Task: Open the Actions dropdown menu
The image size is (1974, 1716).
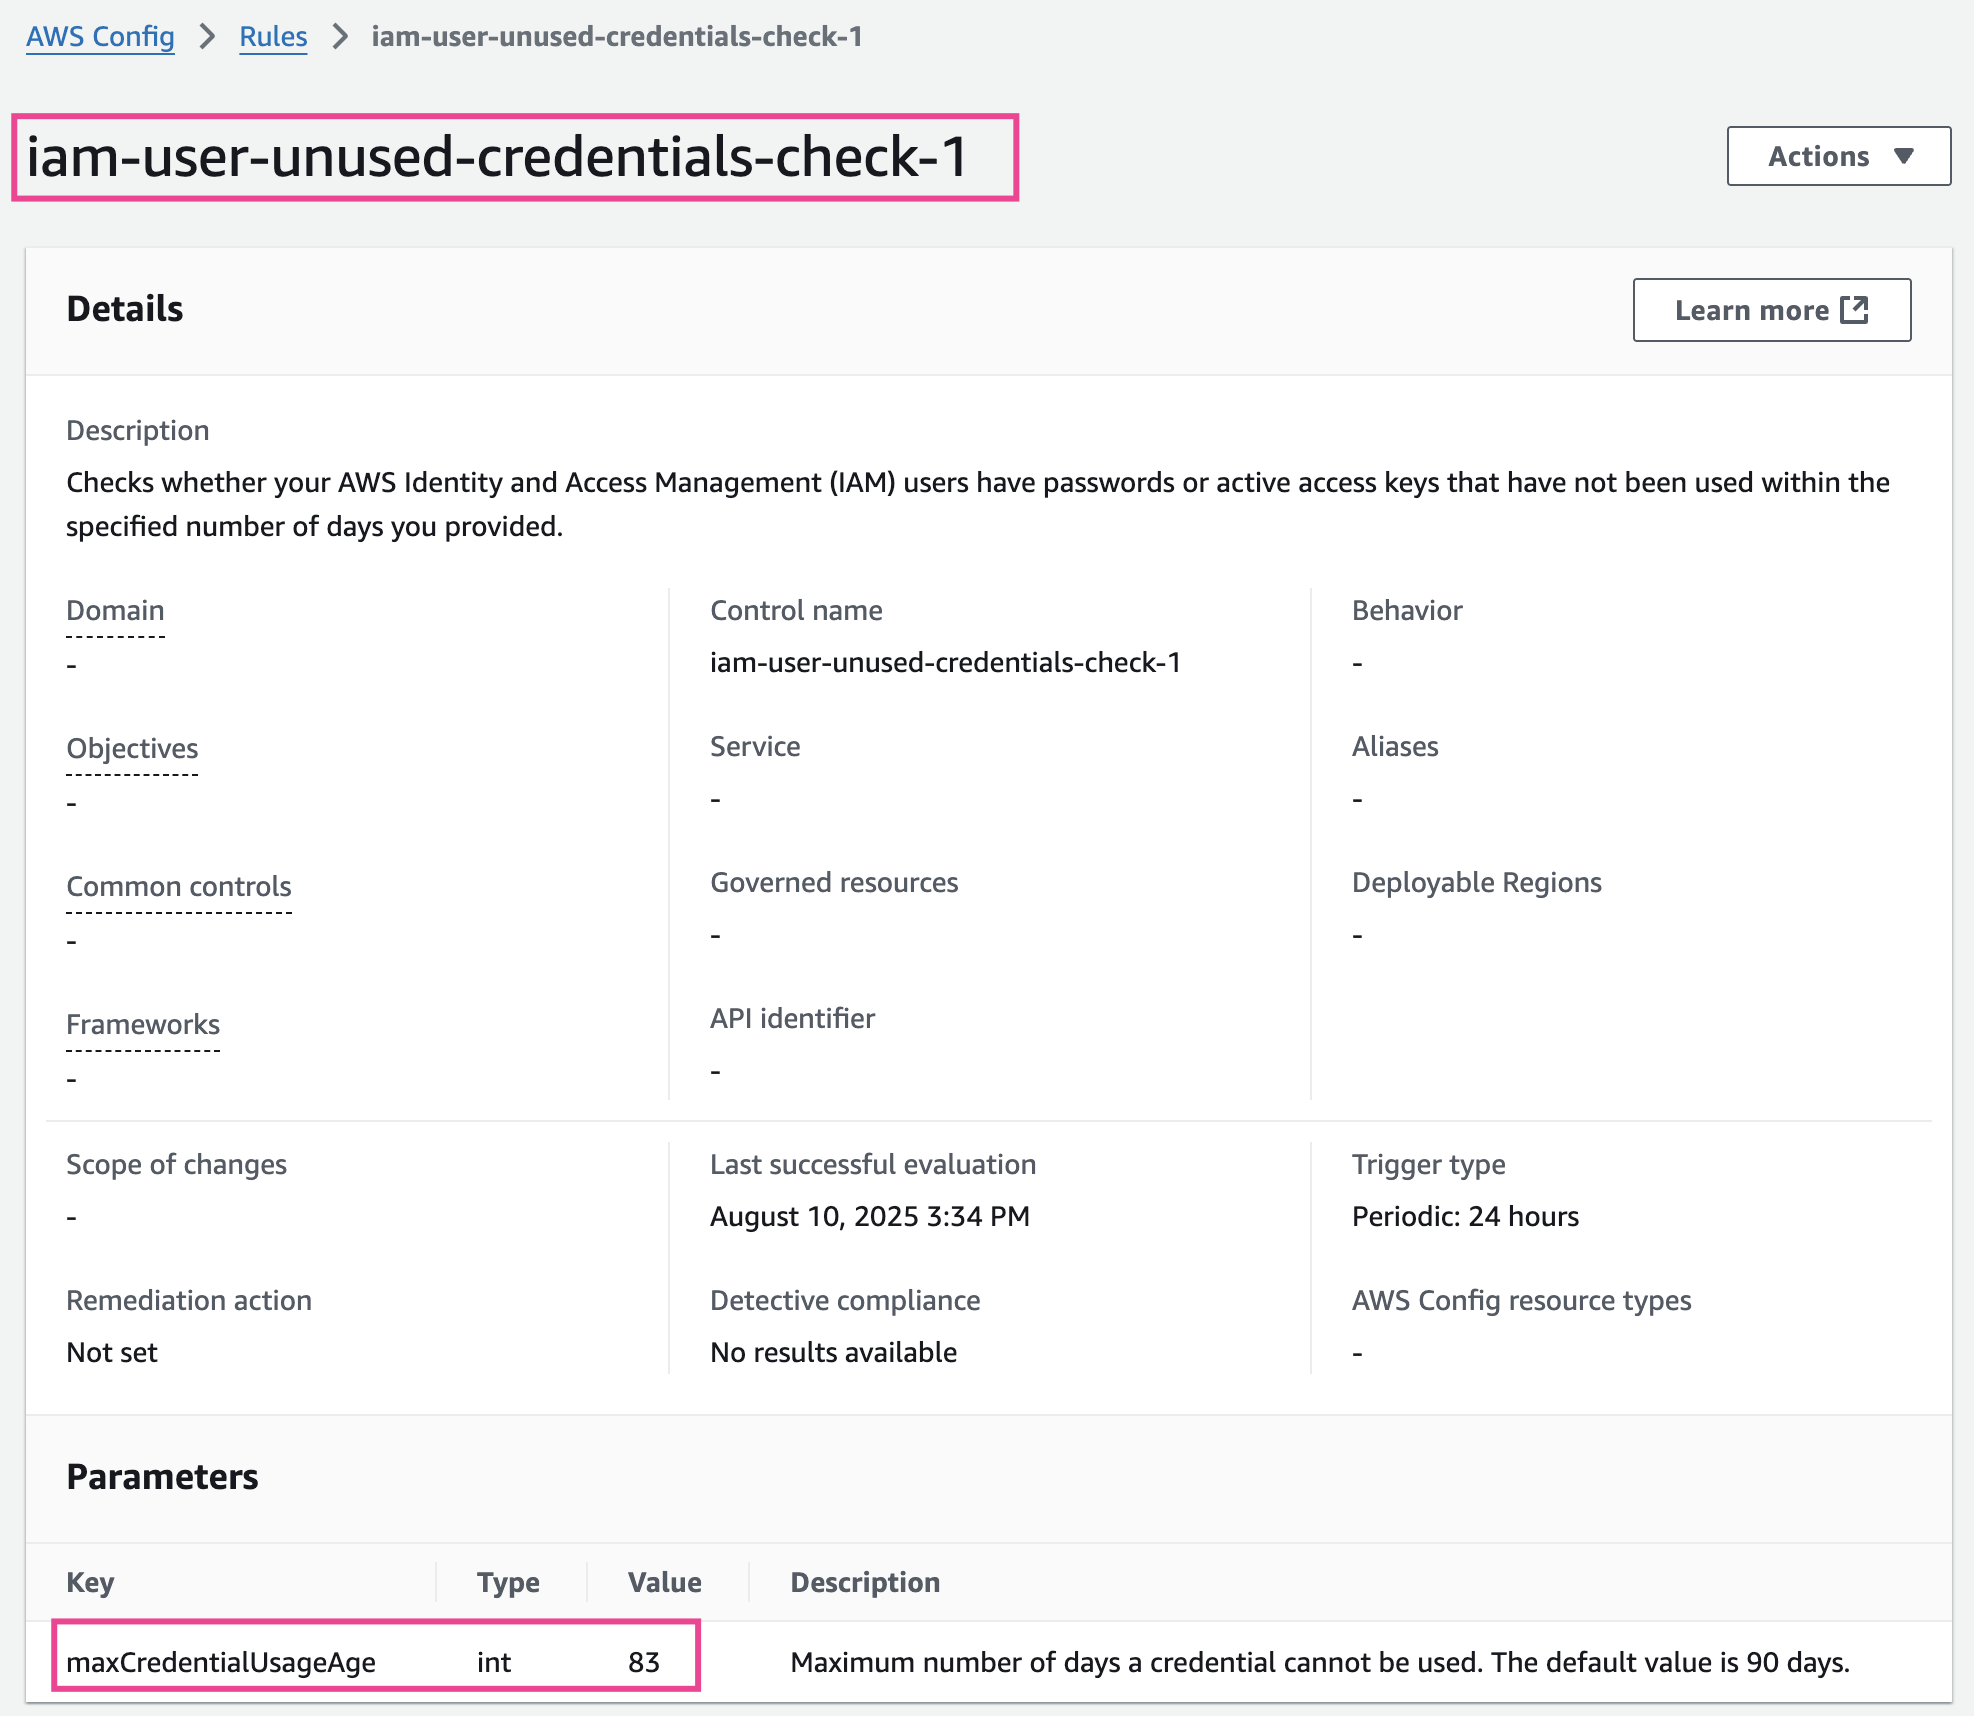Action: pyautogui.click(x=1838, y=156)
